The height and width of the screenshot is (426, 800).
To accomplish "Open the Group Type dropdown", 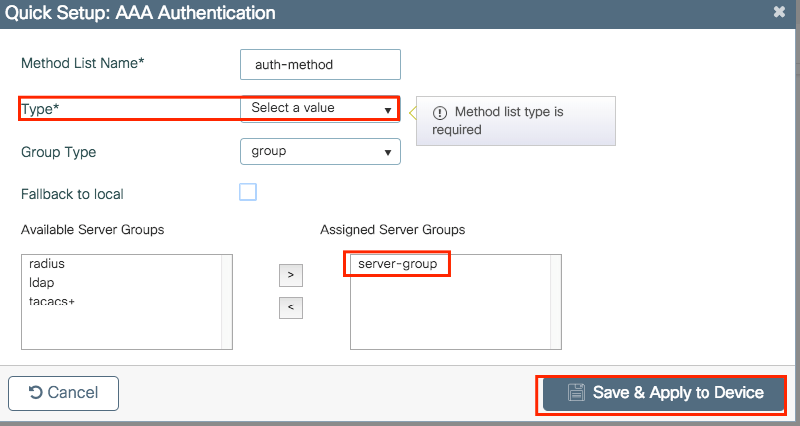I will [x=320, y=151].
